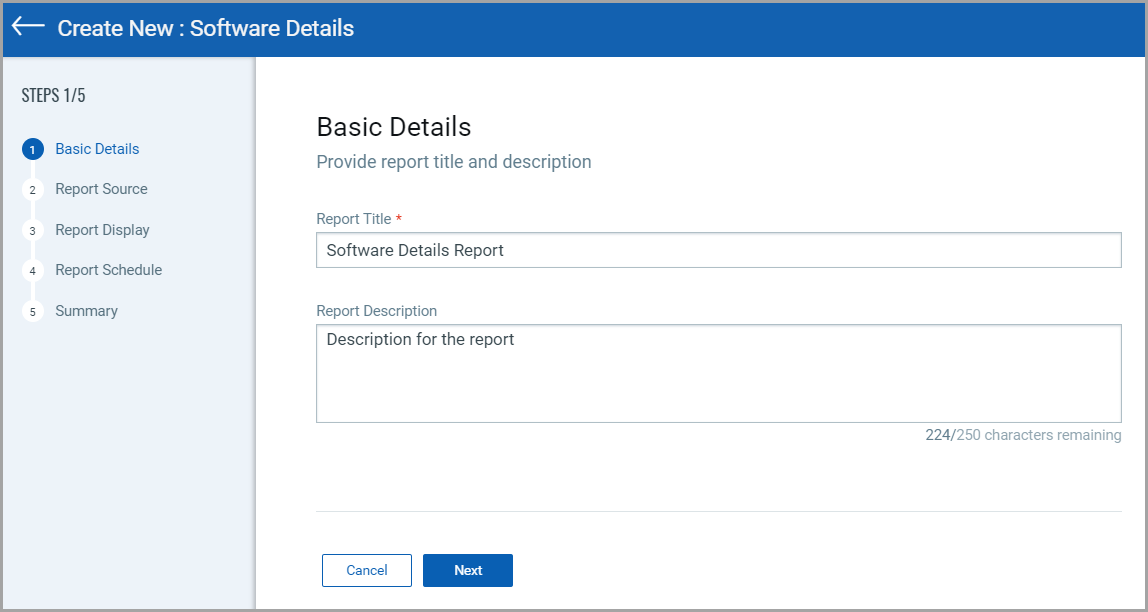Viewport: 1148px width, 612px height.
Task: Click step 4 circle for Report Schedule
Action: point(32,270)
